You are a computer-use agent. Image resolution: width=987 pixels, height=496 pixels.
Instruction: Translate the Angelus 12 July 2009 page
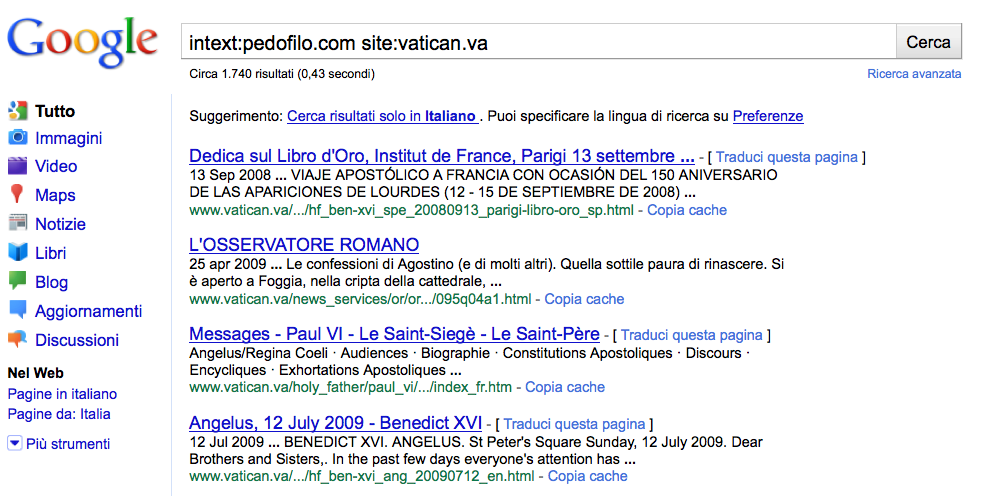[574, 424]
